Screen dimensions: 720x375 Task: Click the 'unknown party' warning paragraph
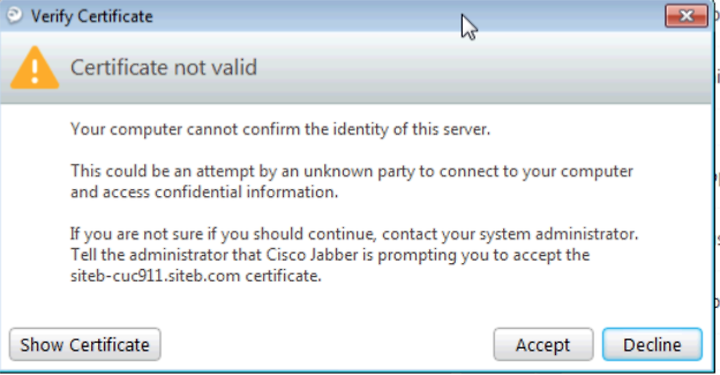point(352,181)
